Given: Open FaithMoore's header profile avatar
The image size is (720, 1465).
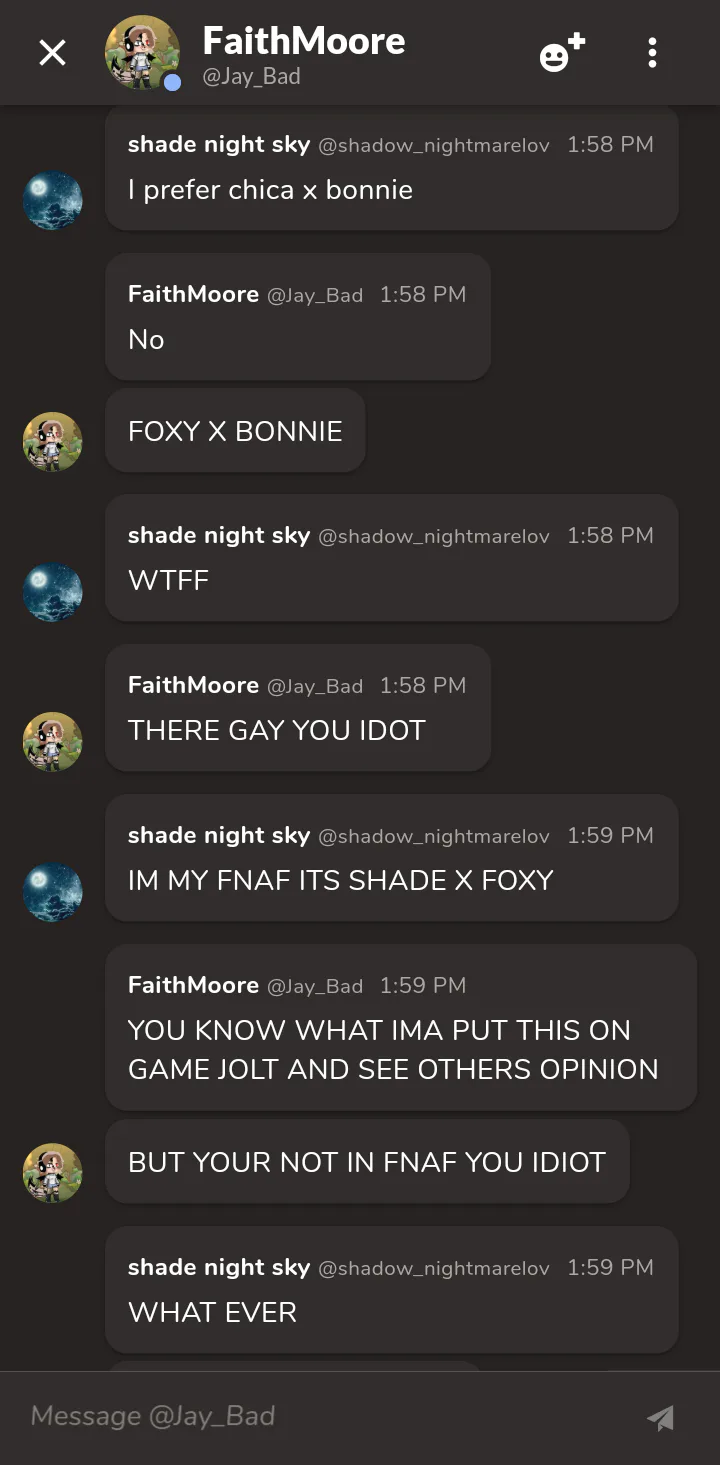Looking at the screenshot, I should tap(143, 53).
